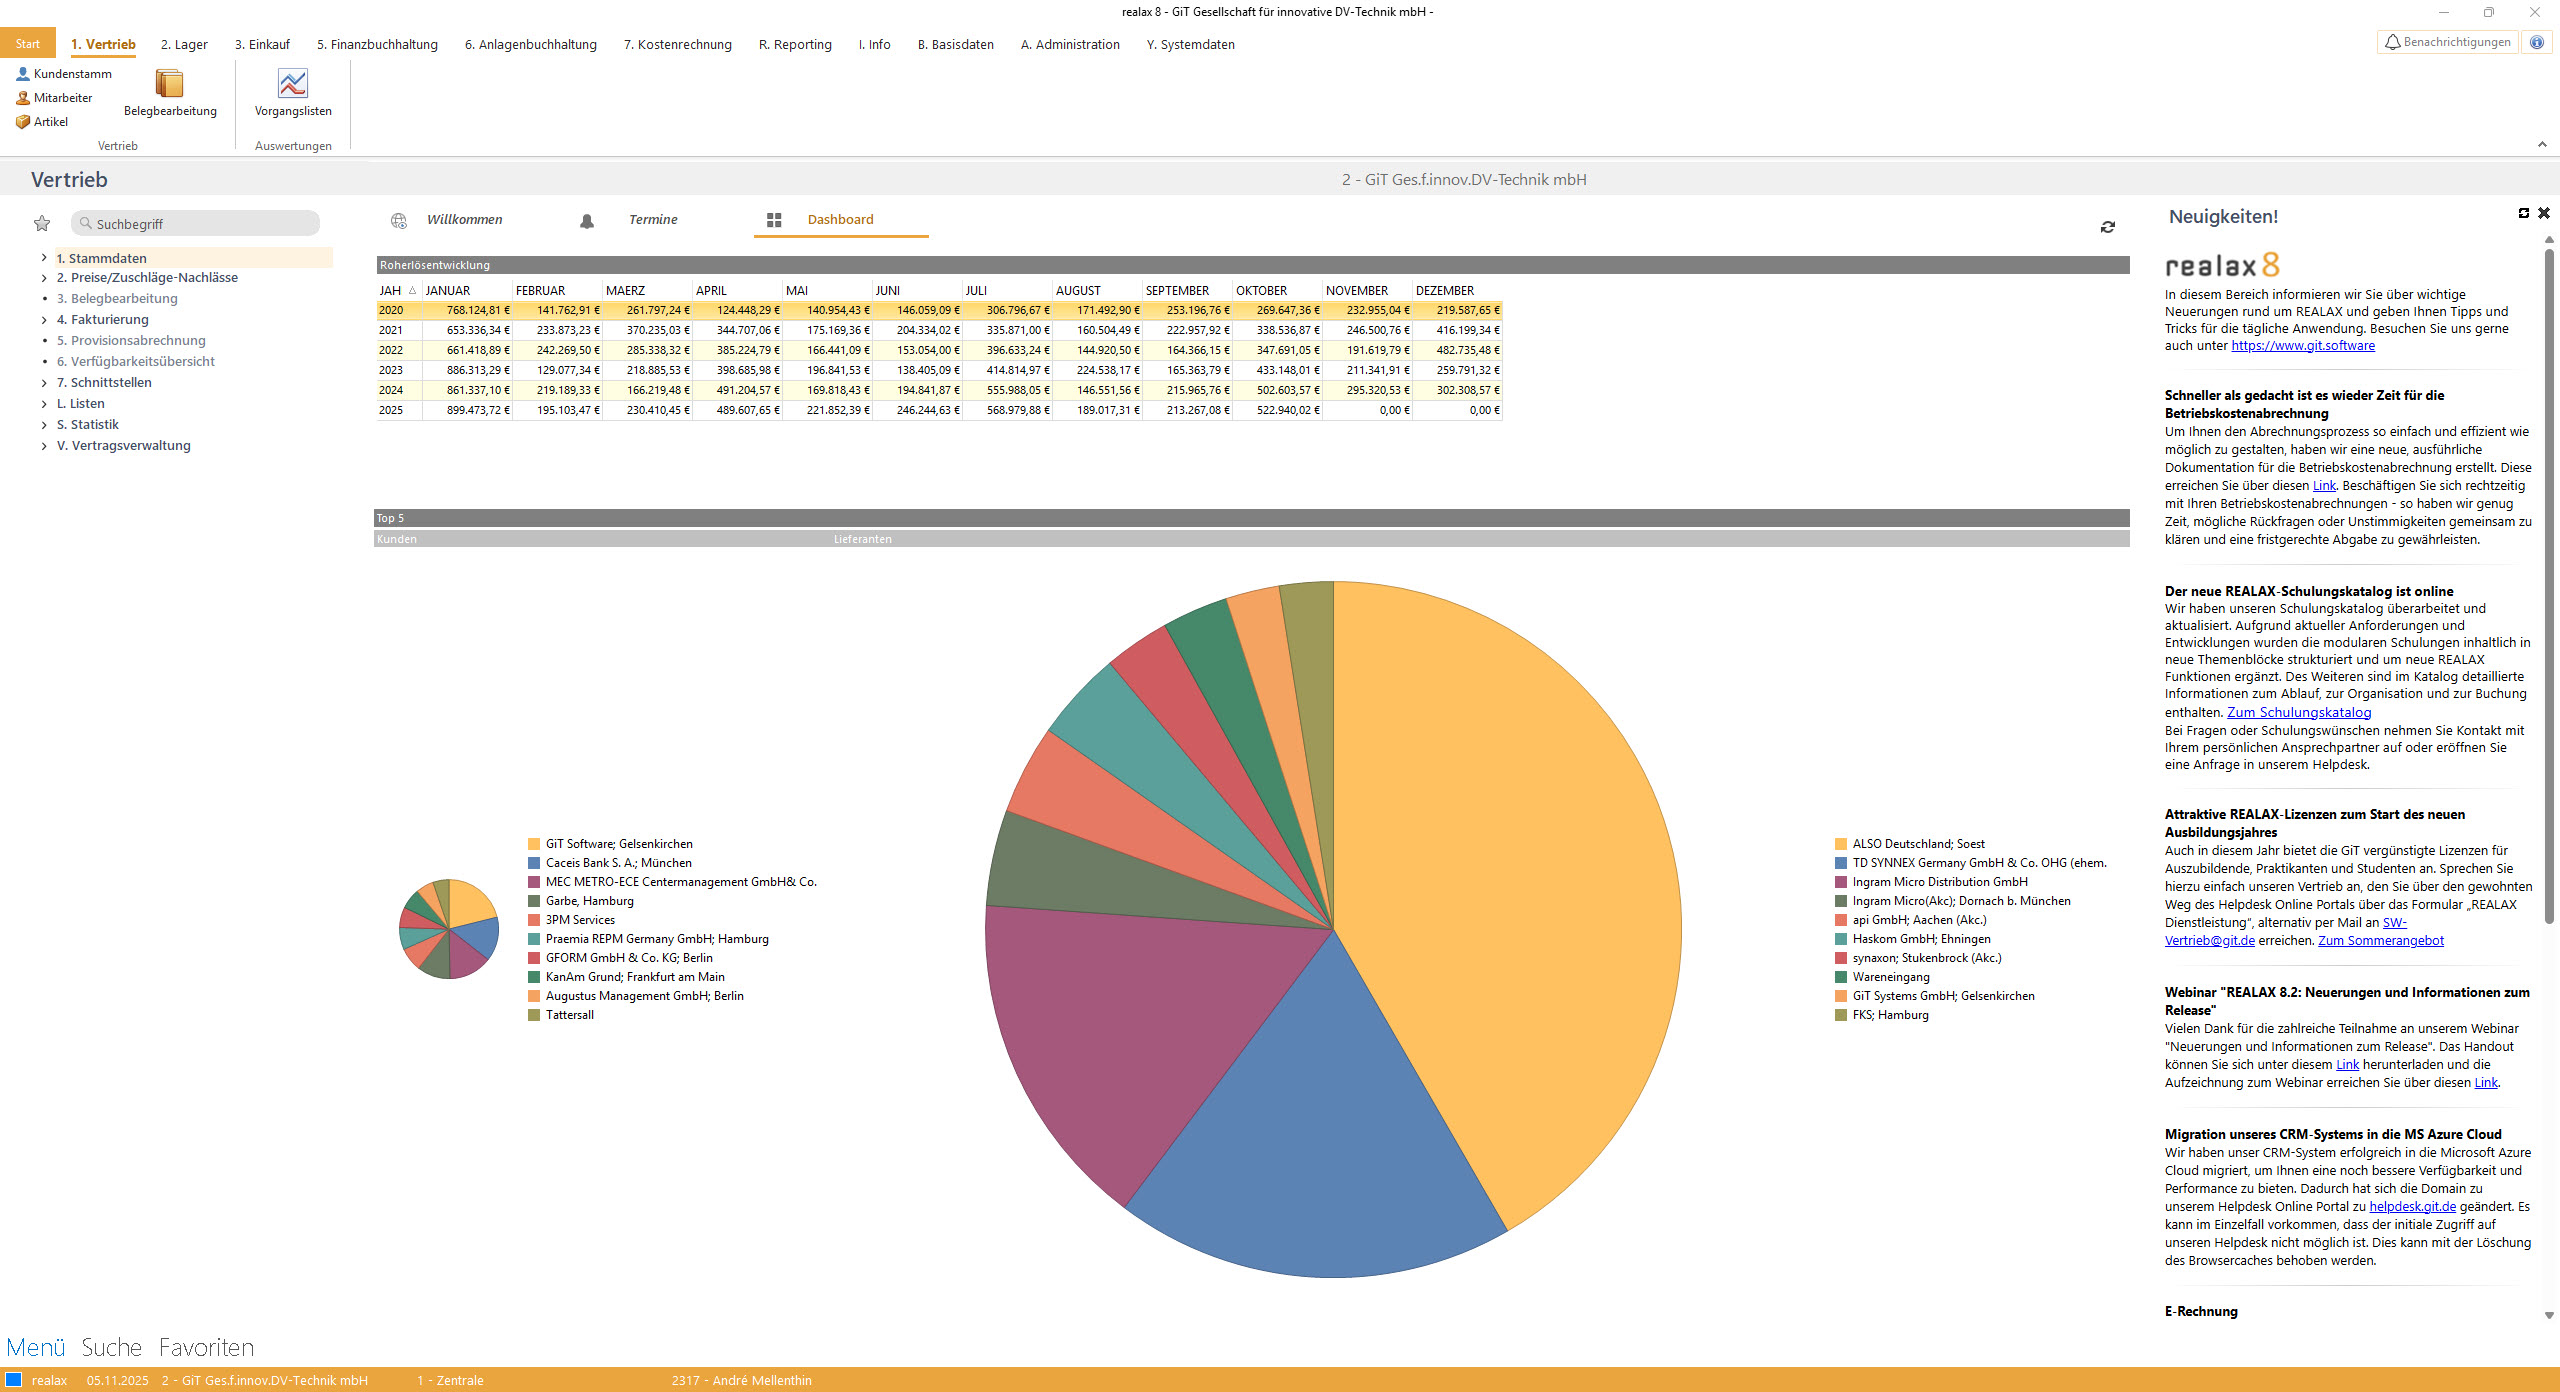Click the info icon beside Benachrichtigungen
Screen dimensions: 2560x1392
[x=2537, y=42]
